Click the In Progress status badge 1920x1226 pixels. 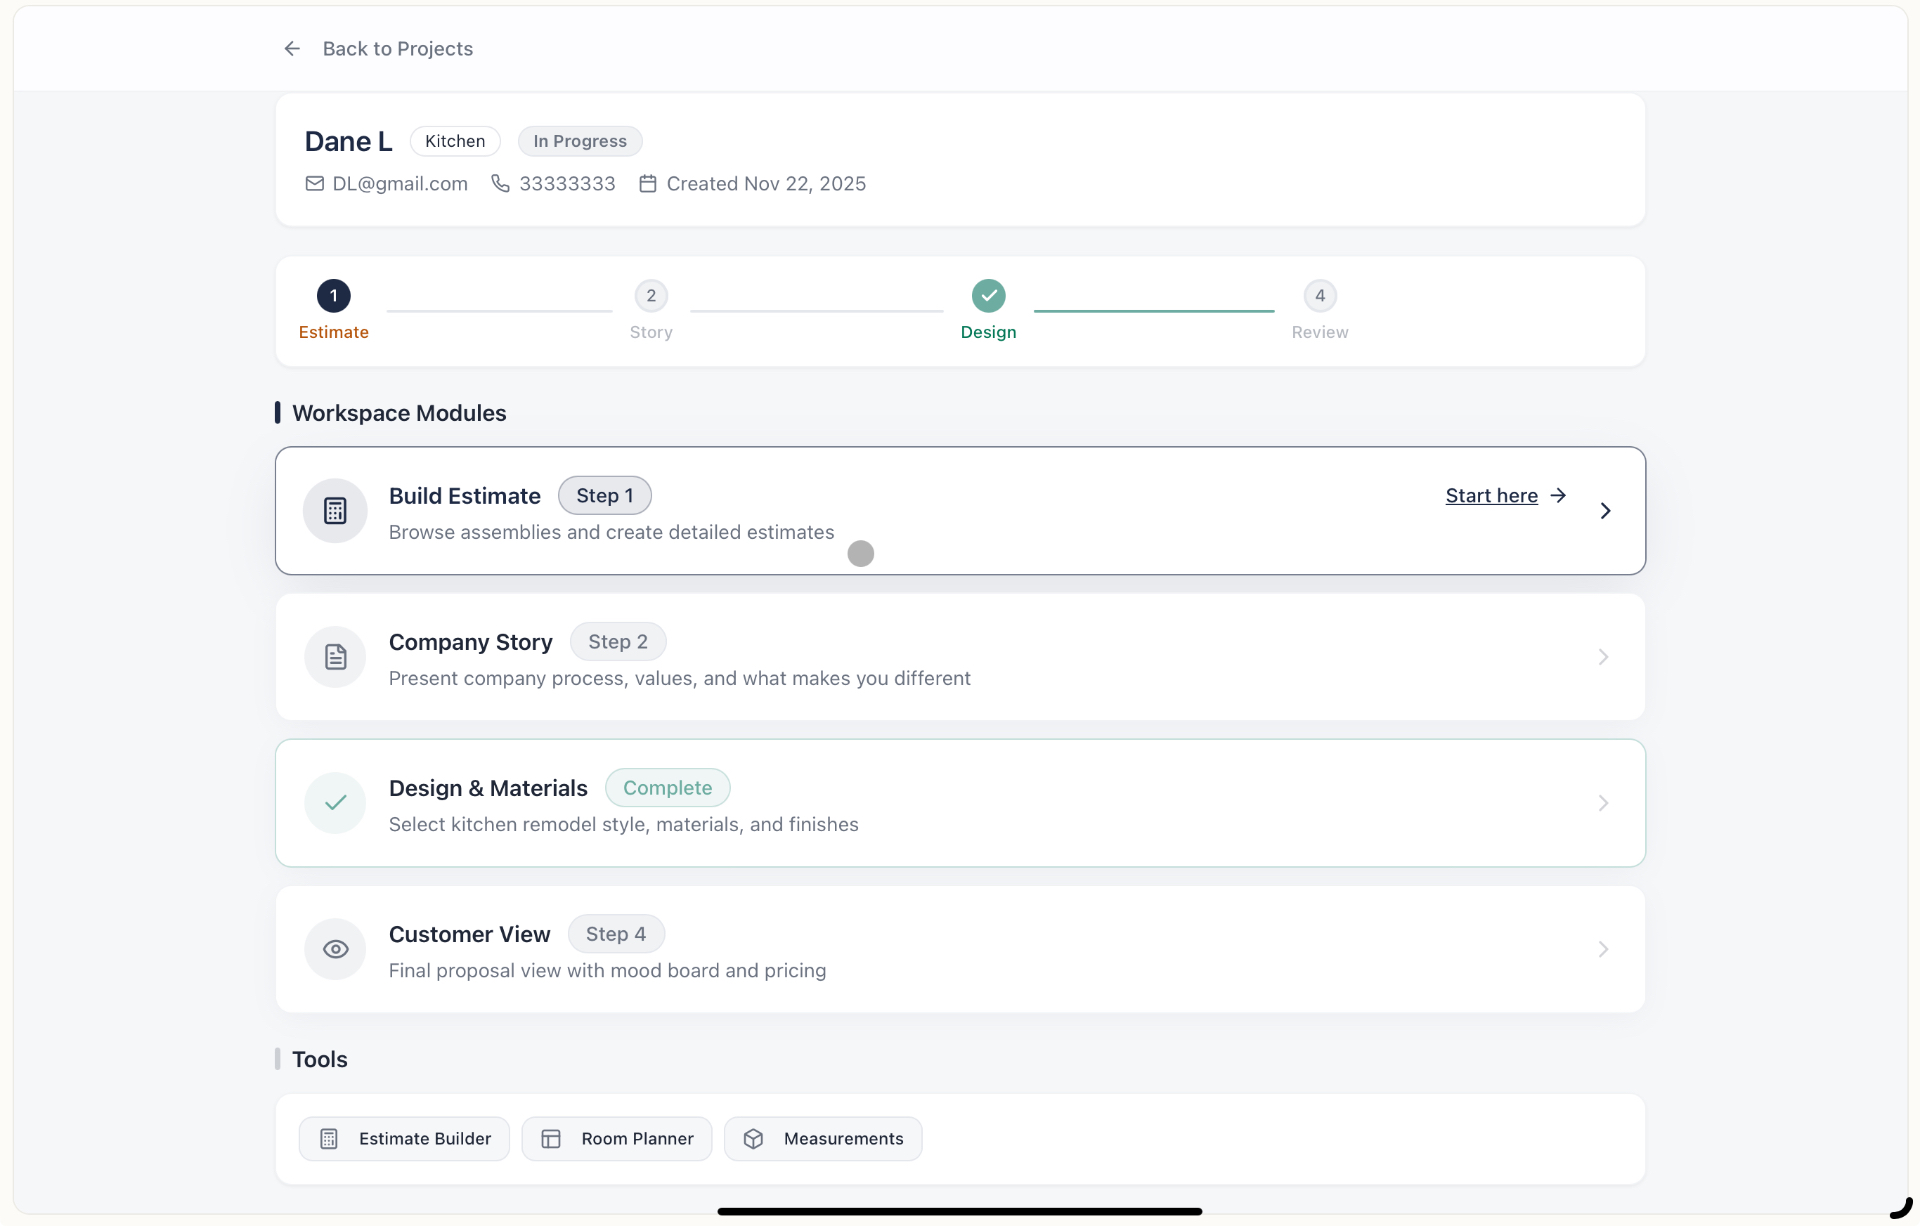[580, 141]
